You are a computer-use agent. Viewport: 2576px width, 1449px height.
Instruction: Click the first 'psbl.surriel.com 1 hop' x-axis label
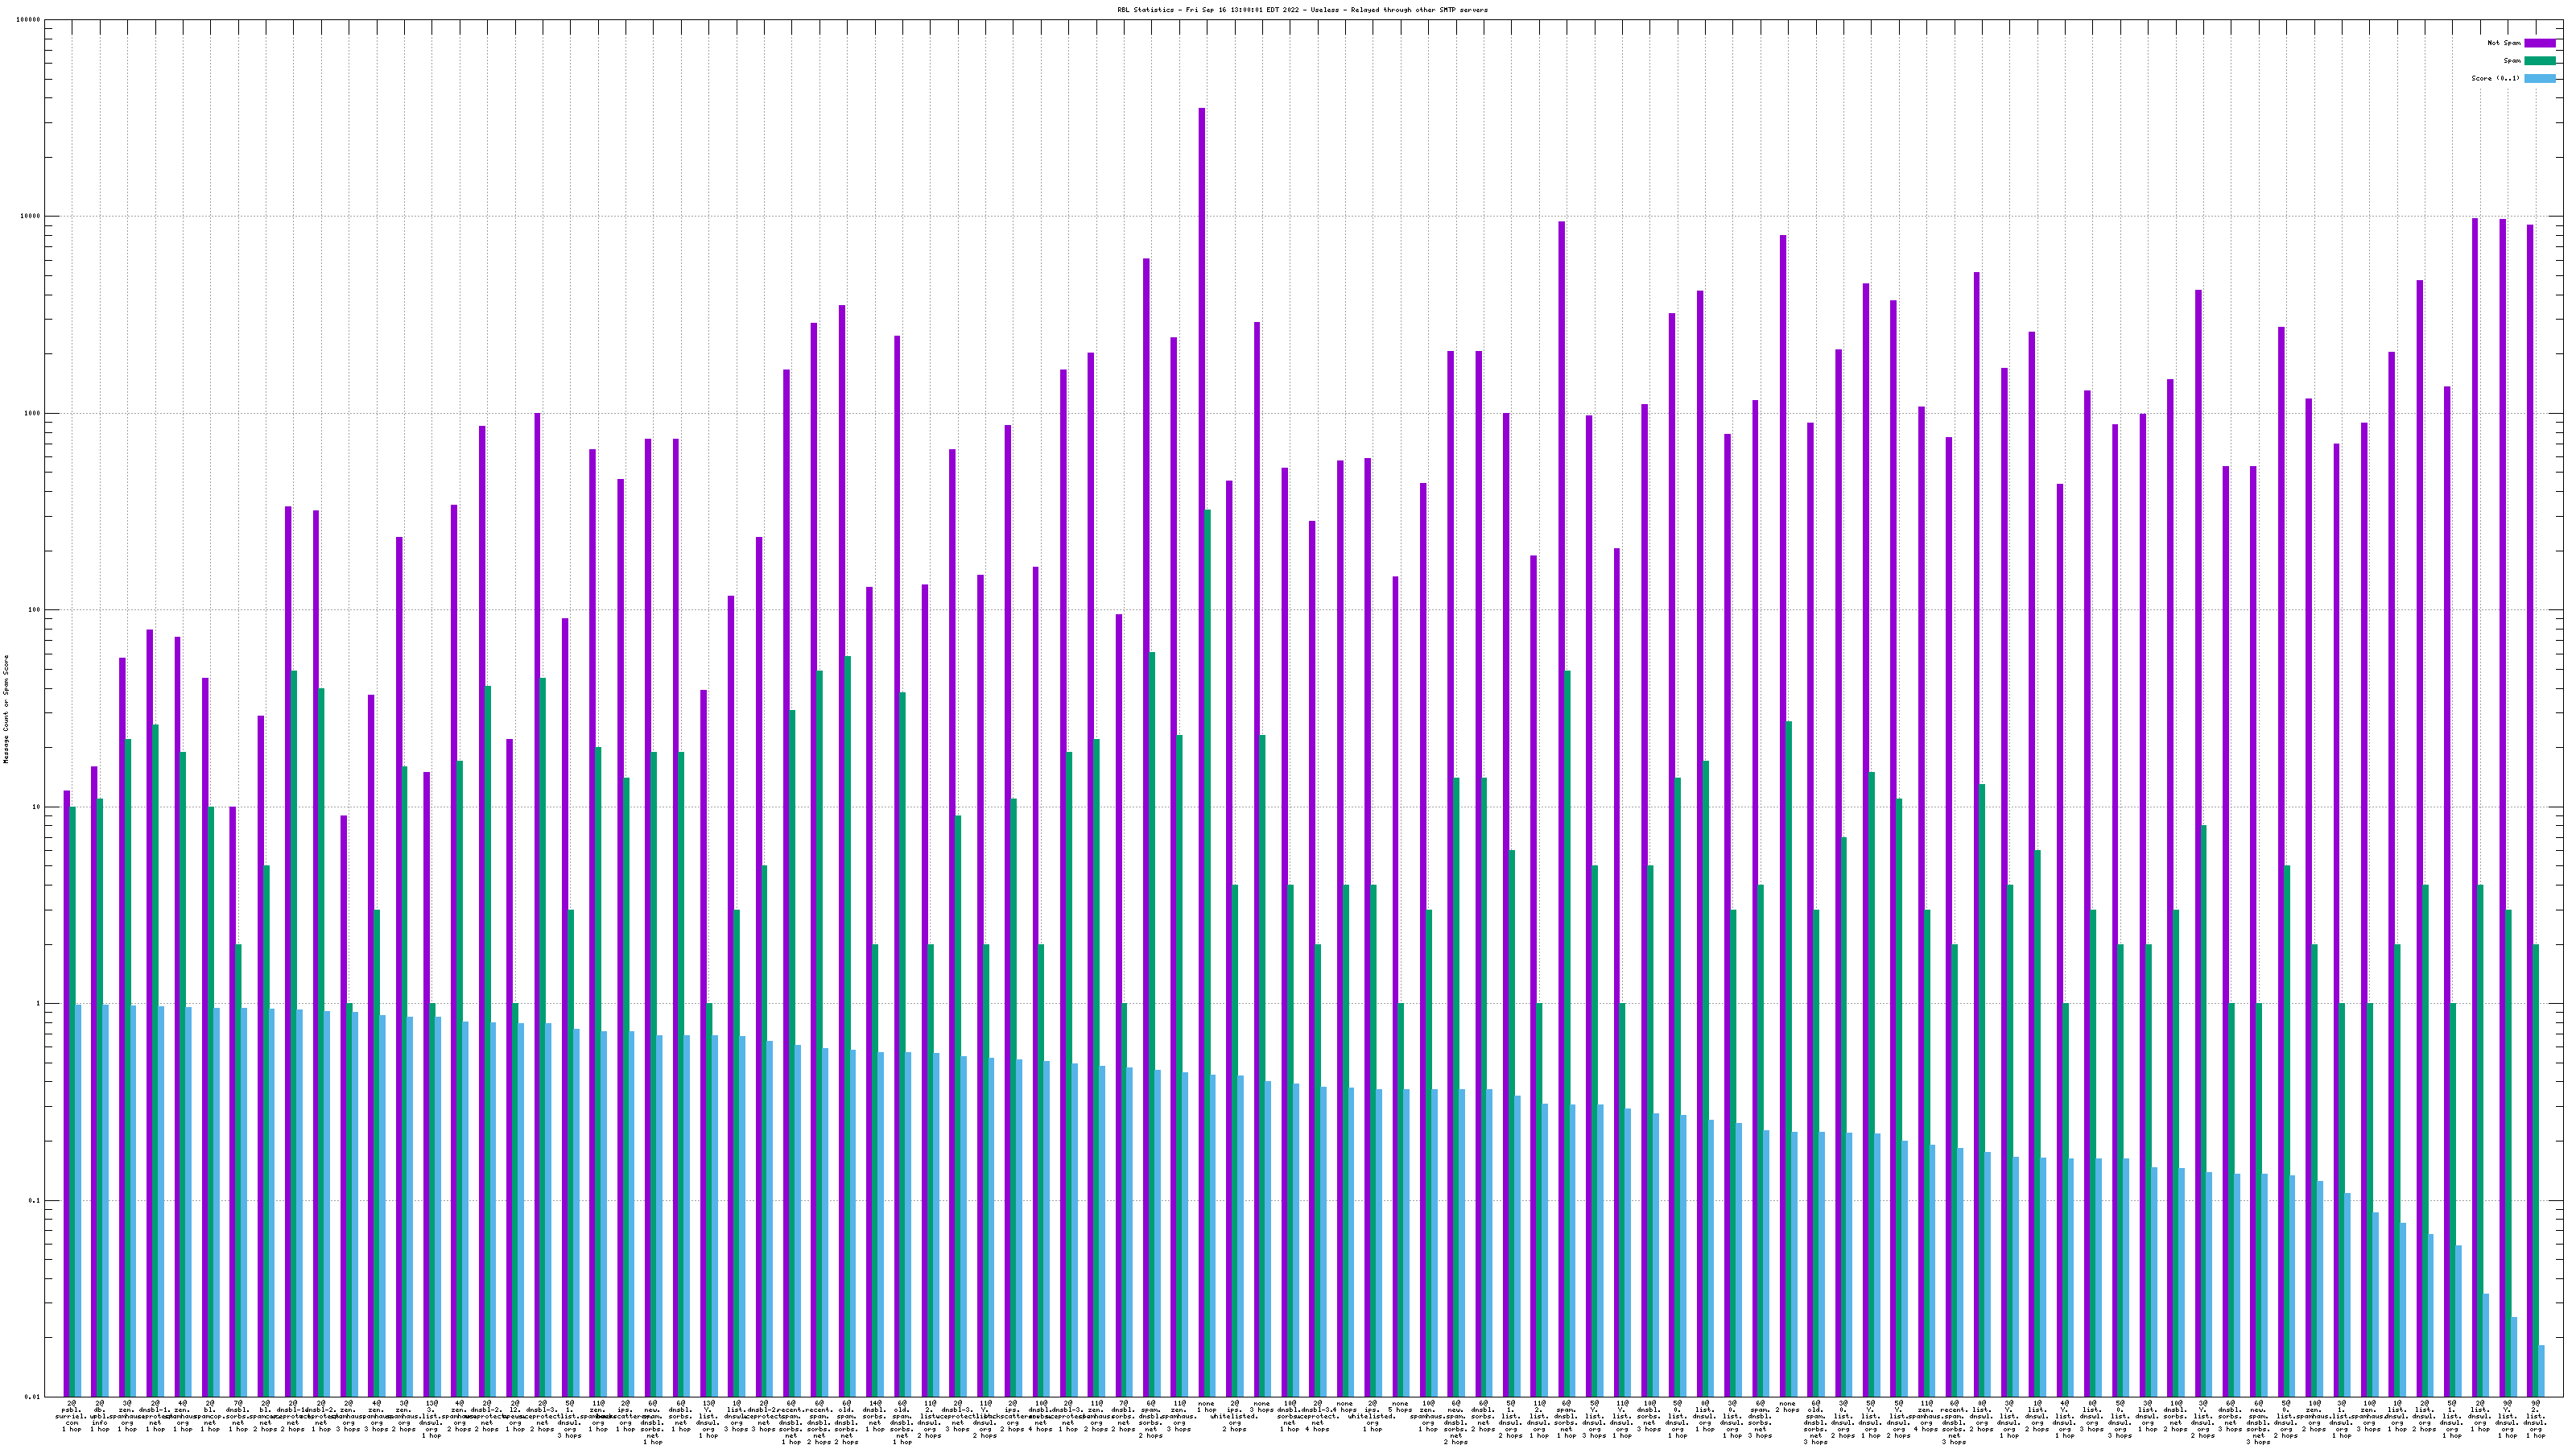(71, 1415)
